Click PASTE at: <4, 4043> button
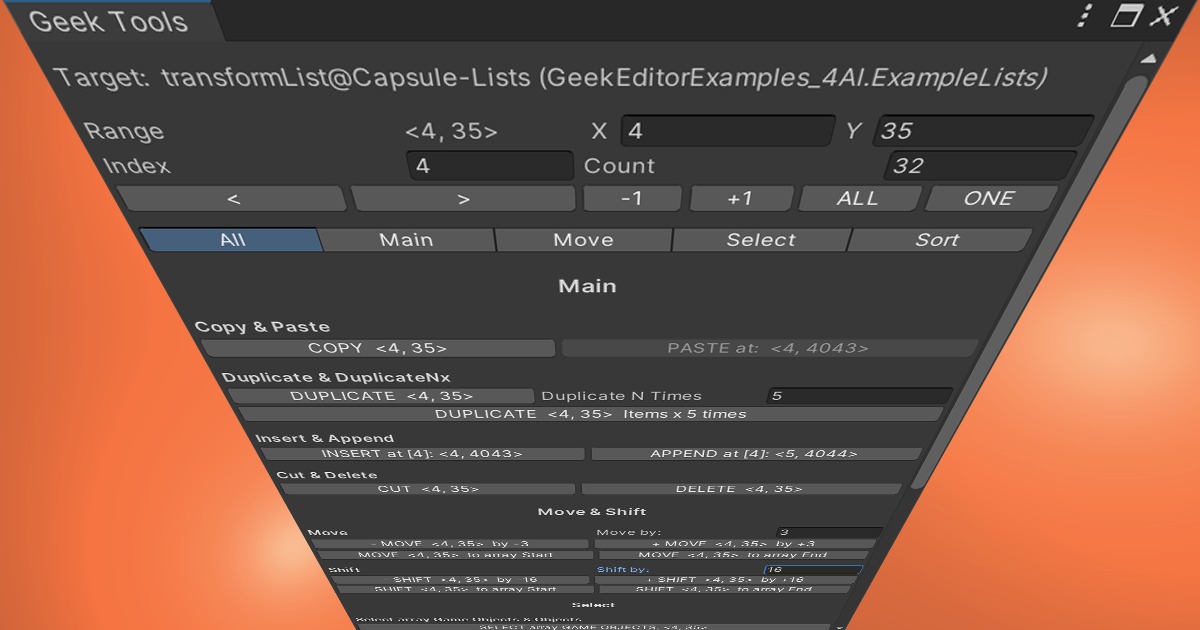 tap(769, 348)
